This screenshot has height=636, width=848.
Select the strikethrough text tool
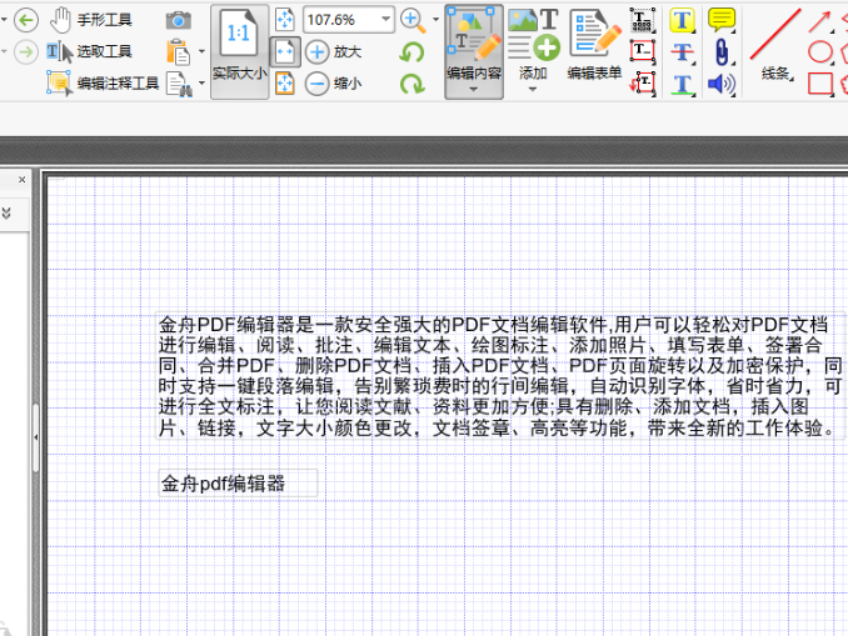point(682,52)
